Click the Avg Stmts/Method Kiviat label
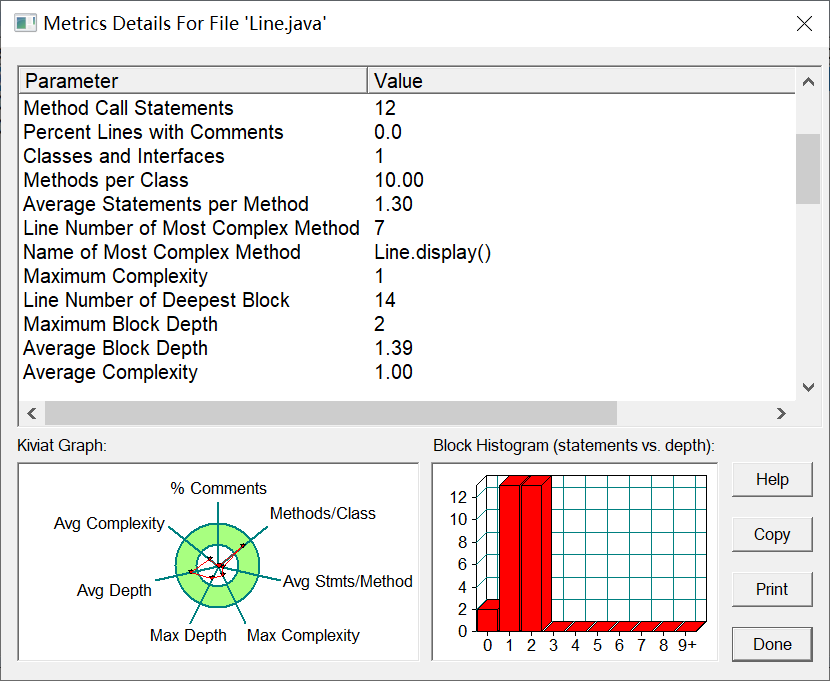Image resolution: width=830 pixels, height=681 pixels. point(348,582)
